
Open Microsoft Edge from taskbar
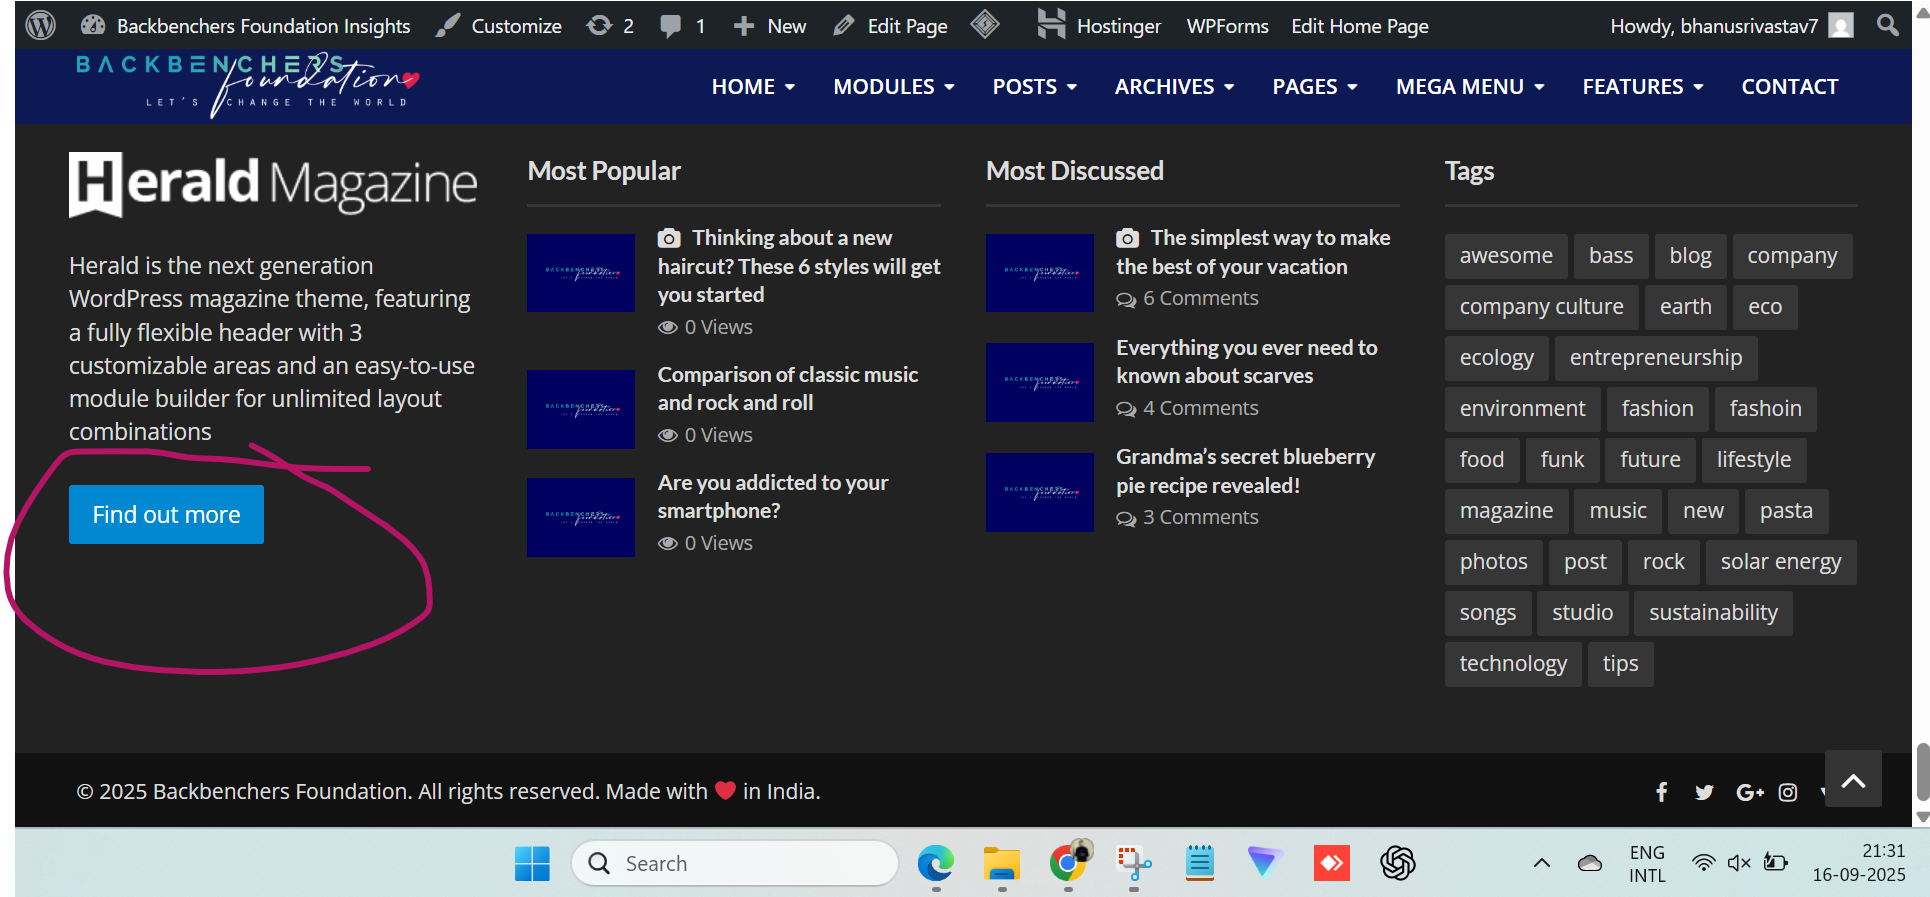pos(936,863)
